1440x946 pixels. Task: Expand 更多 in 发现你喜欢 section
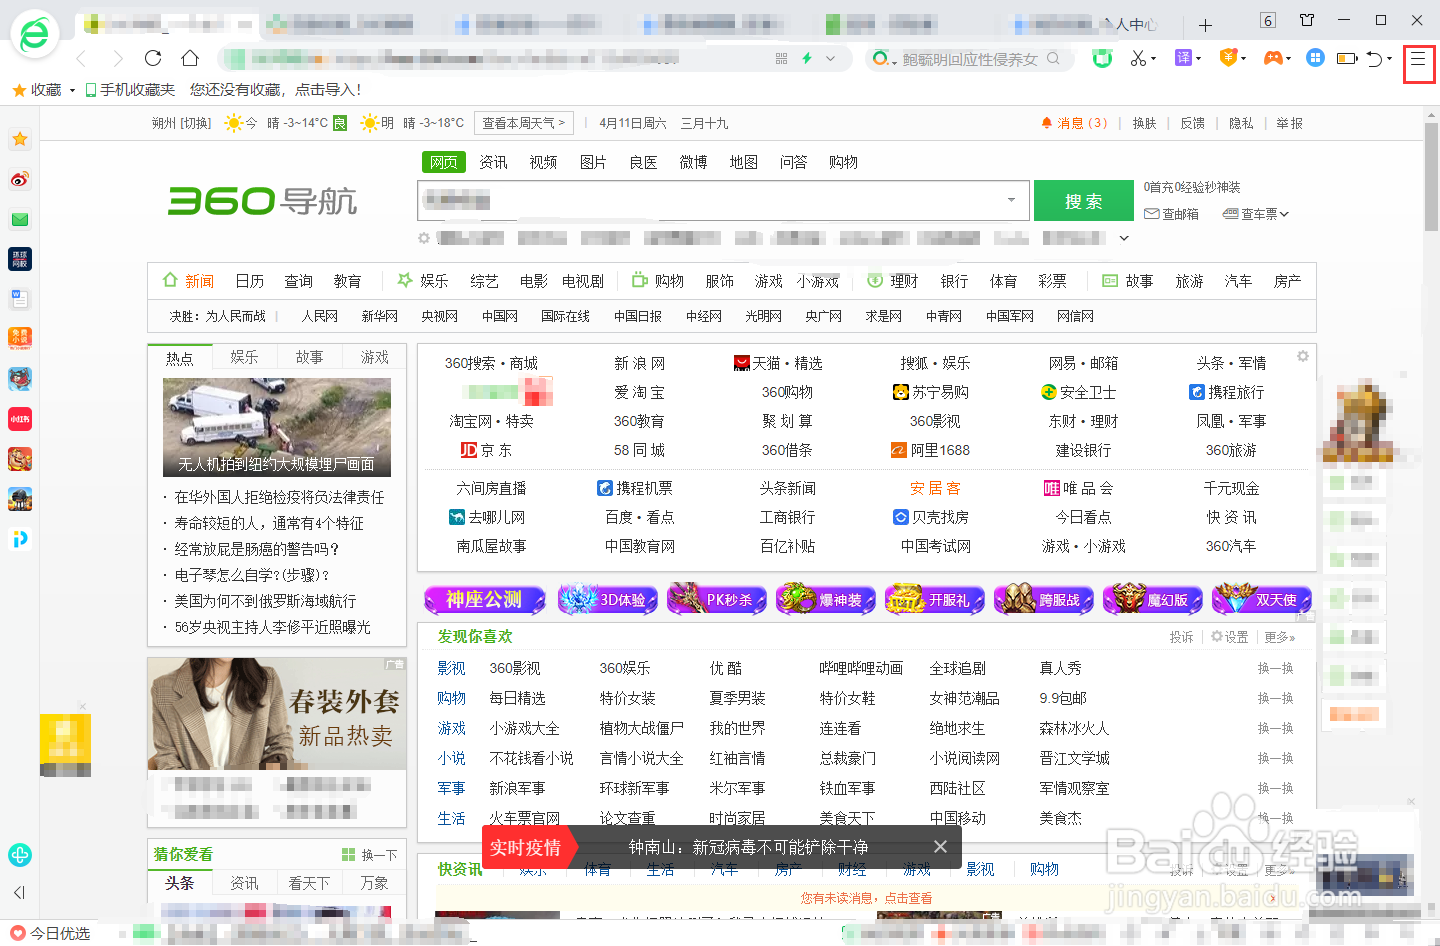(1279, 637)
